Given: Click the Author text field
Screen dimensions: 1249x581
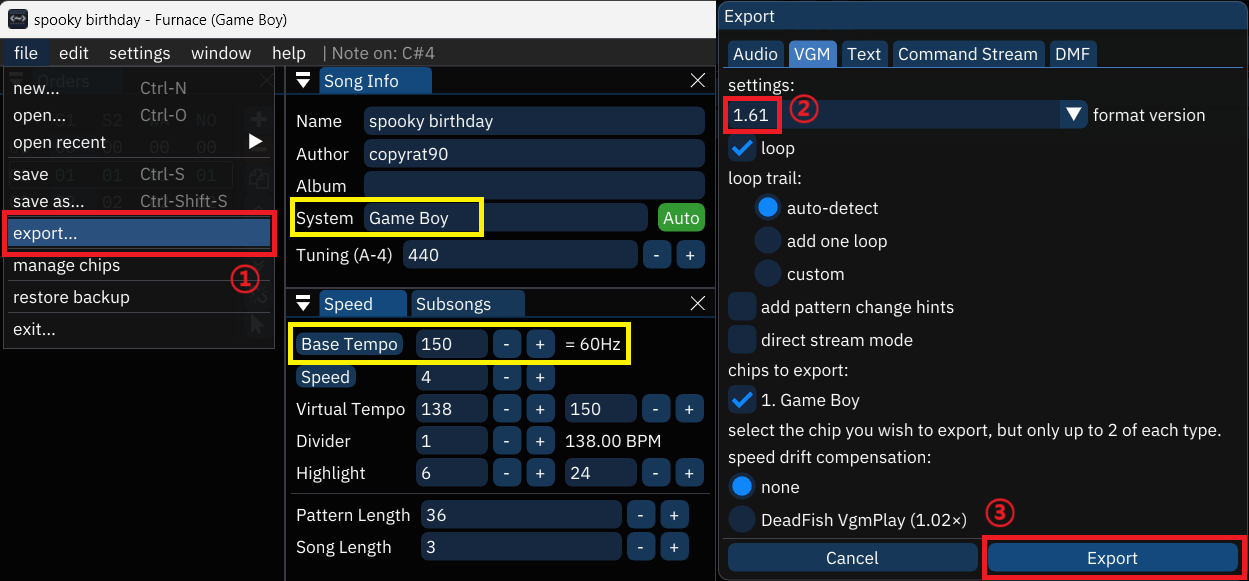Looking at the screenshot, I should (534, 154).
